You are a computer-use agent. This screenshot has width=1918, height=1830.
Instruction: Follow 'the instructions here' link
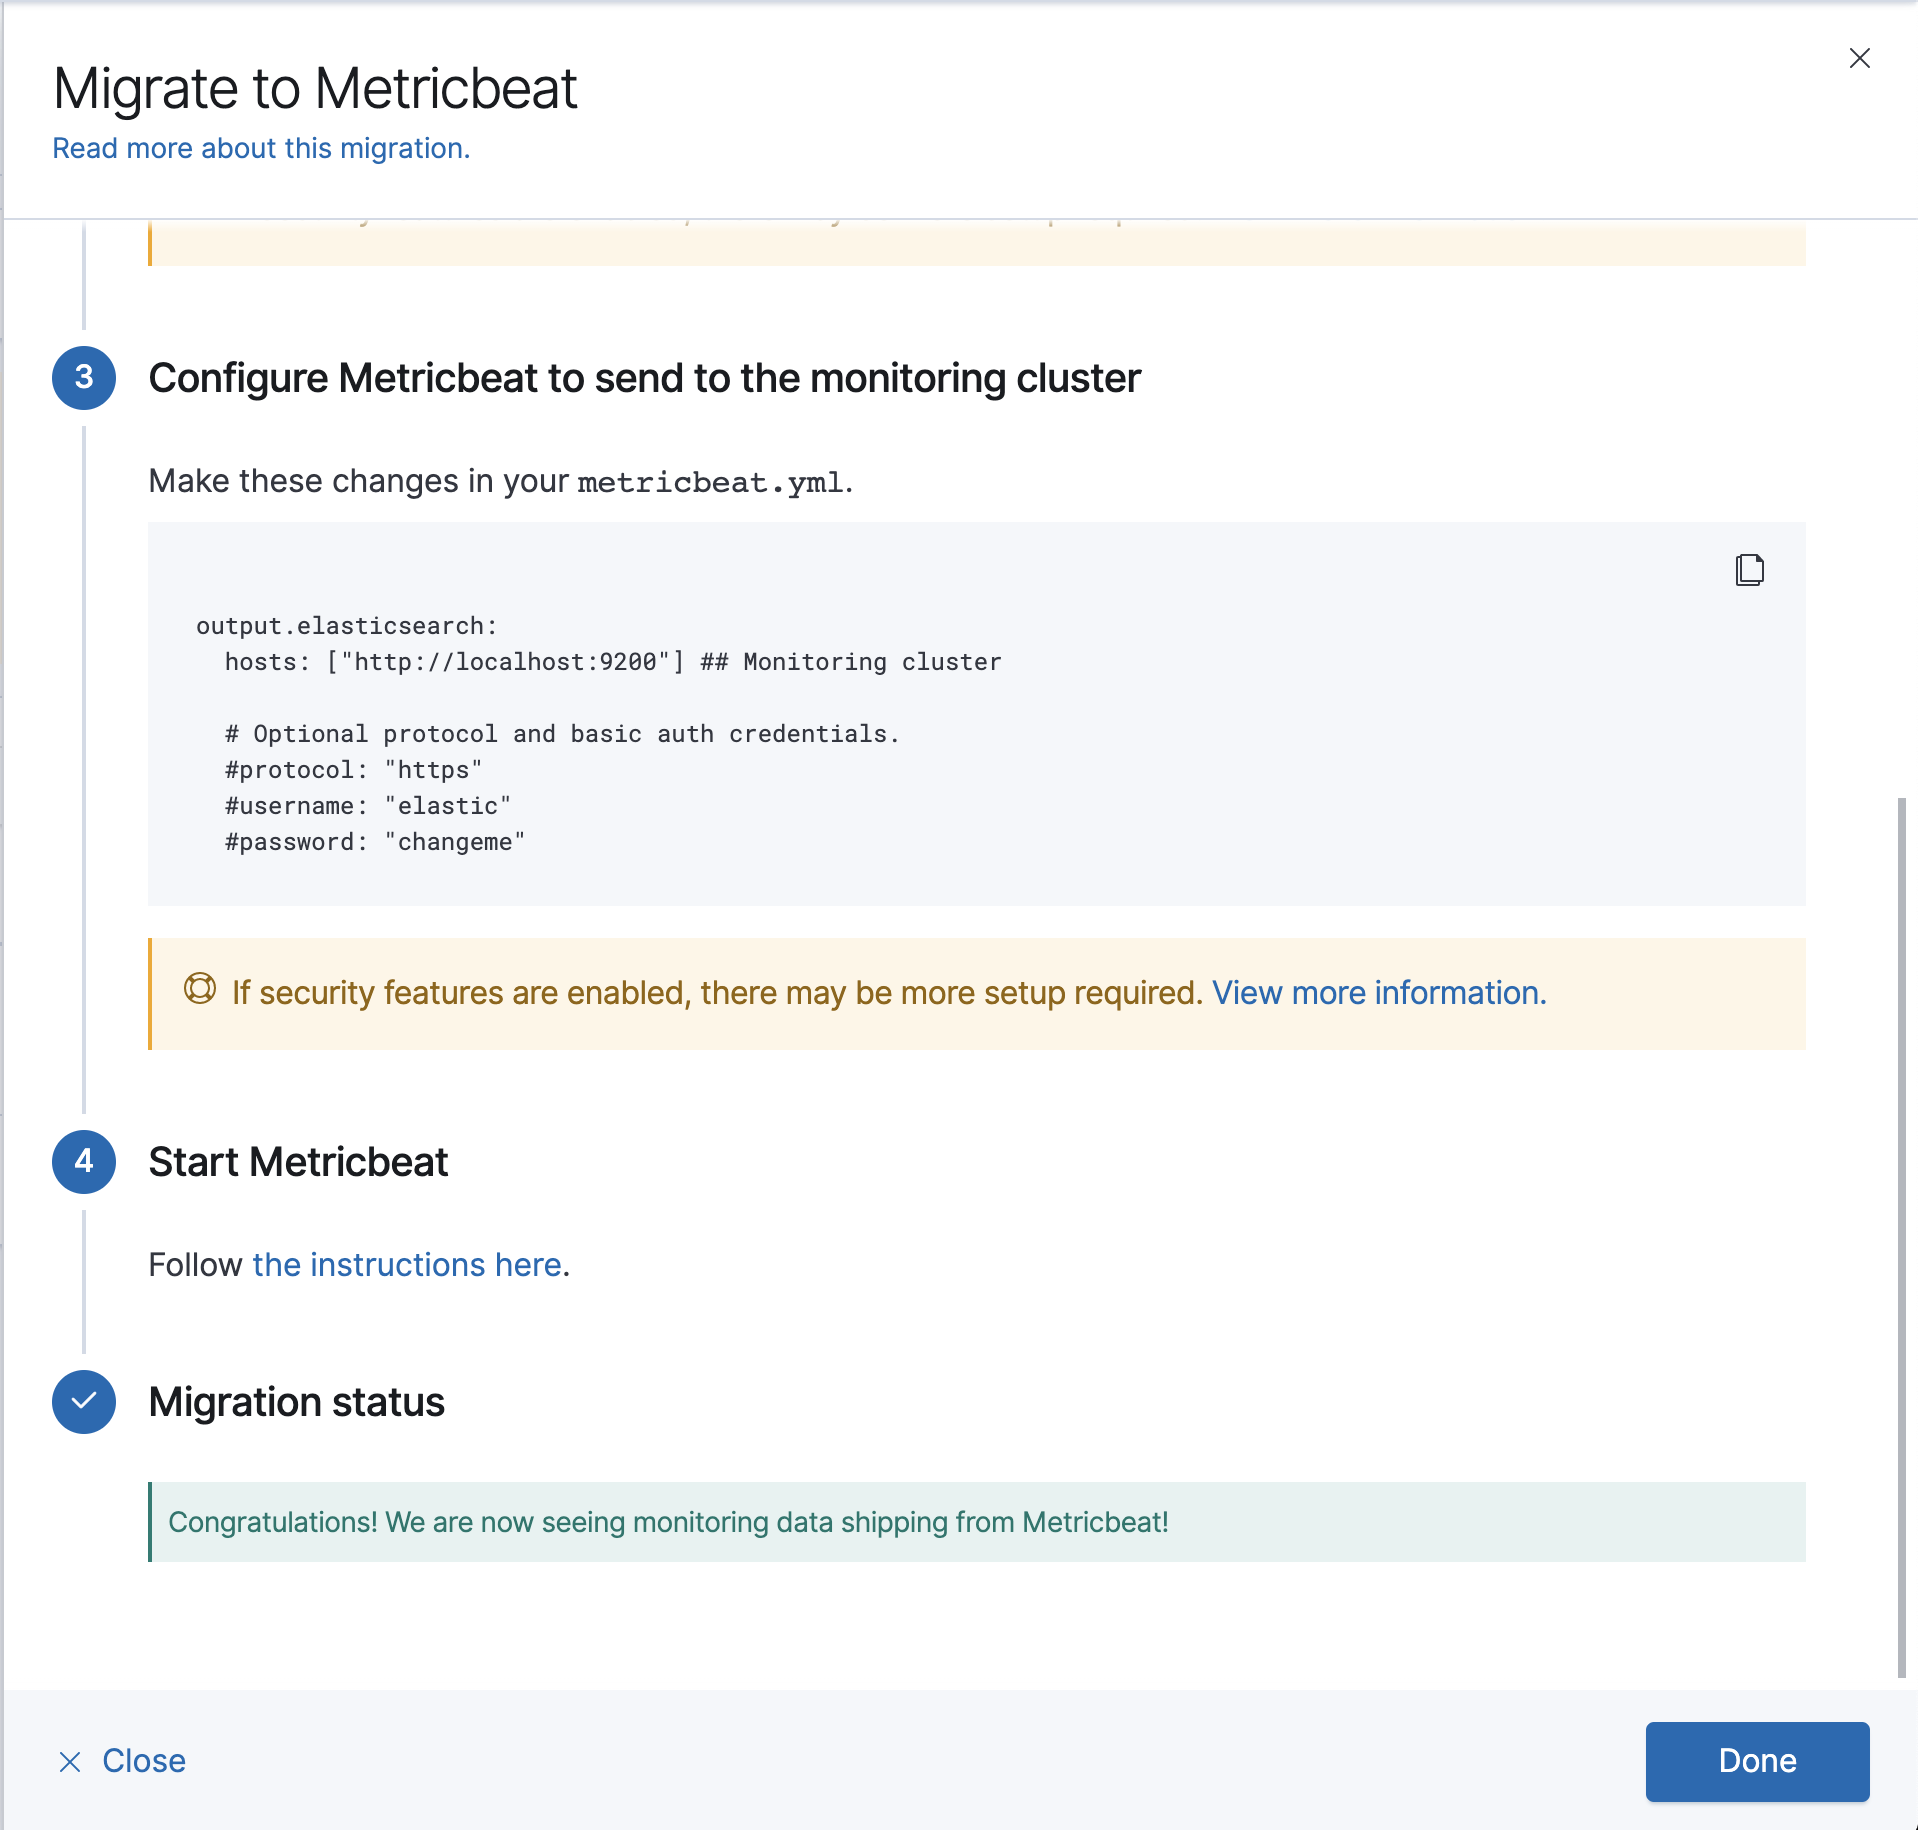point(407,1265)
